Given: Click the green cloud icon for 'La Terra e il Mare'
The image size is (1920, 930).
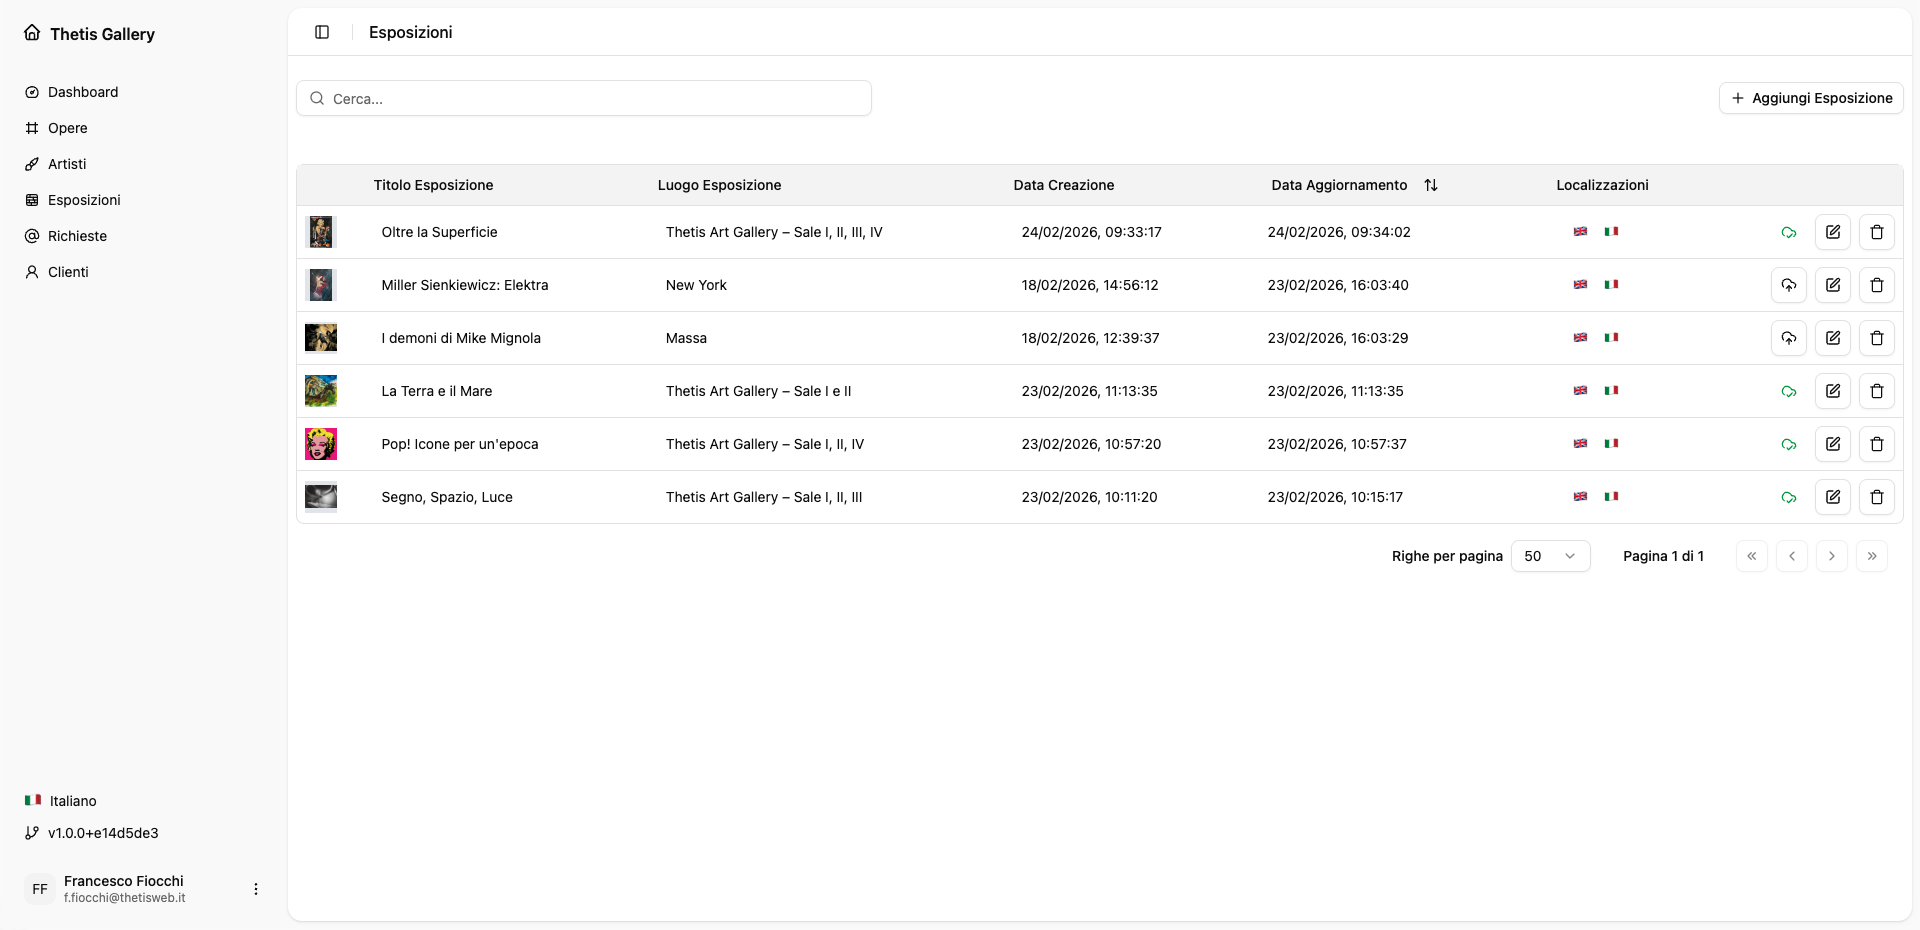Looking at the screenshot, I should pyautogui.click(x=1788, y=391).
